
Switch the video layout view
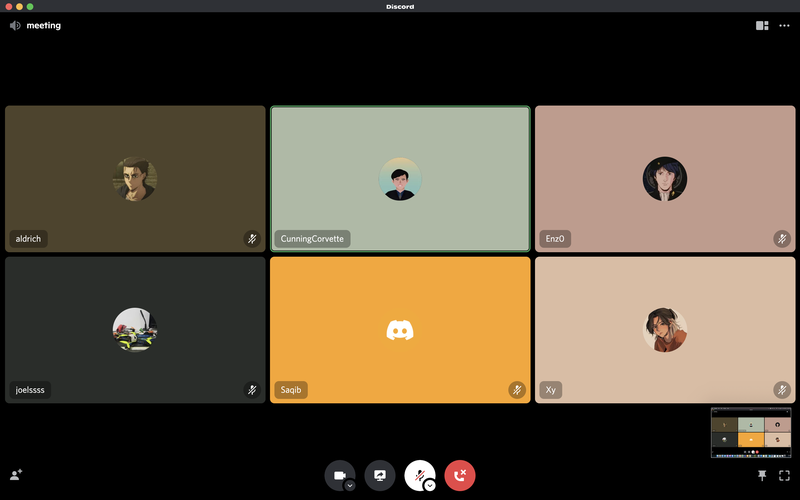point(762,25)
